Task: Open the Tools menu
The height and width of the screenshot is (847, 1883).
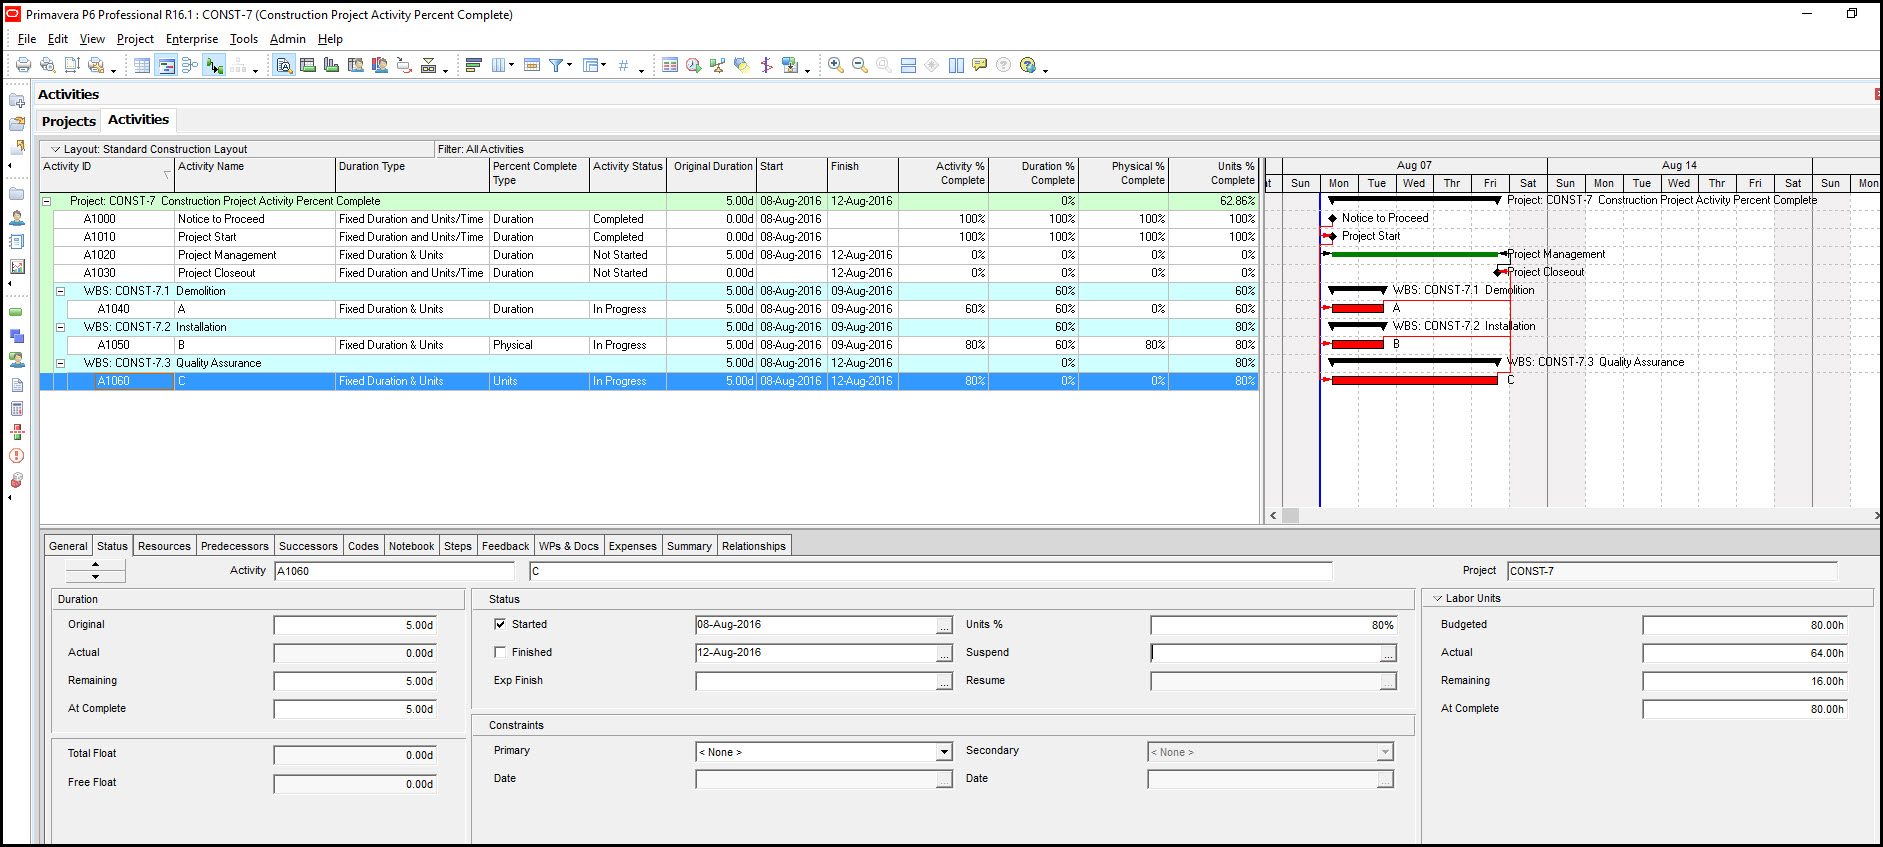Action: pos(244,39)
